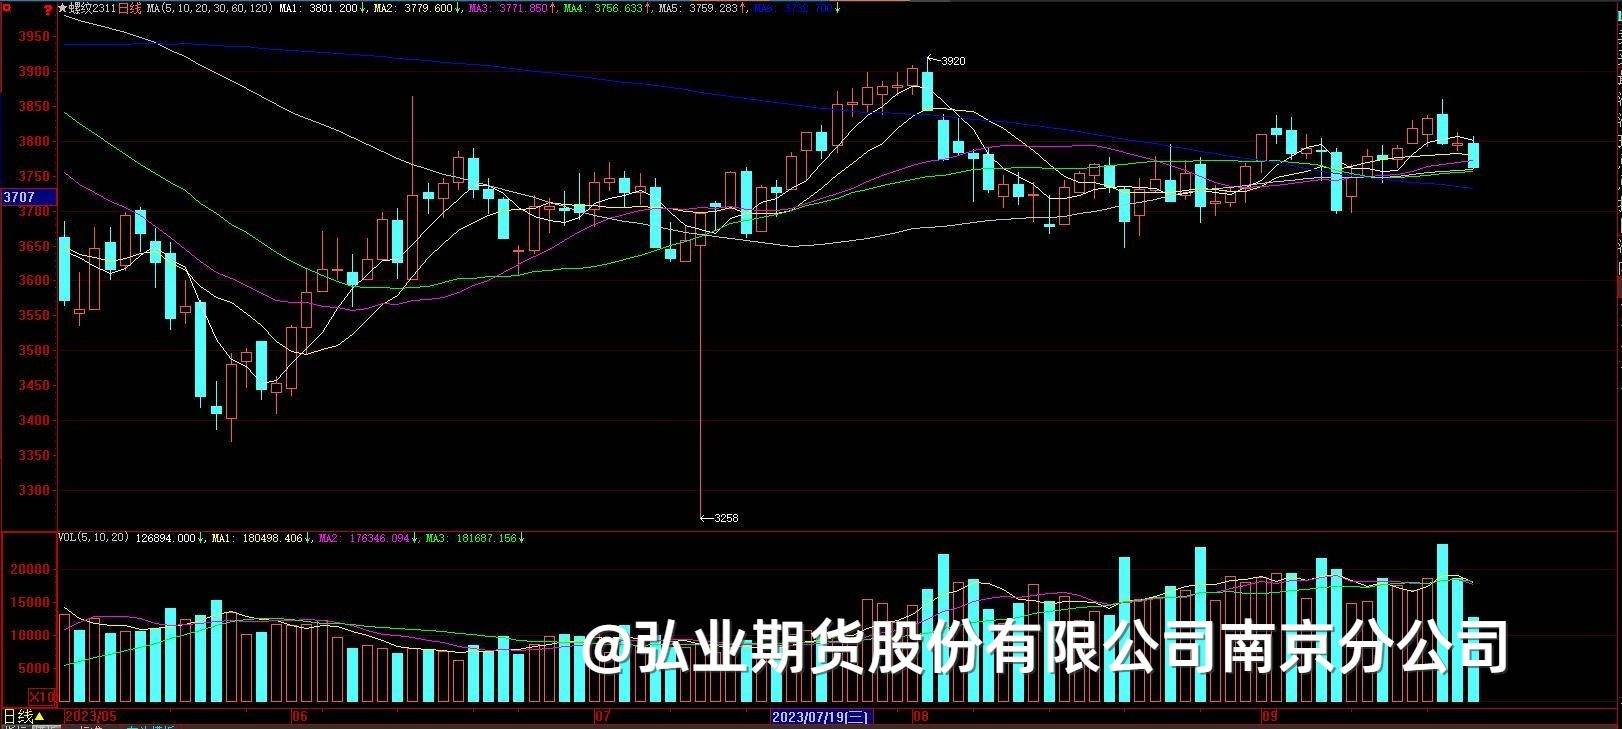Viewport: 1622px width, 729px height.
Task: Click the red question mark help icon
Action: coord(47,10)
